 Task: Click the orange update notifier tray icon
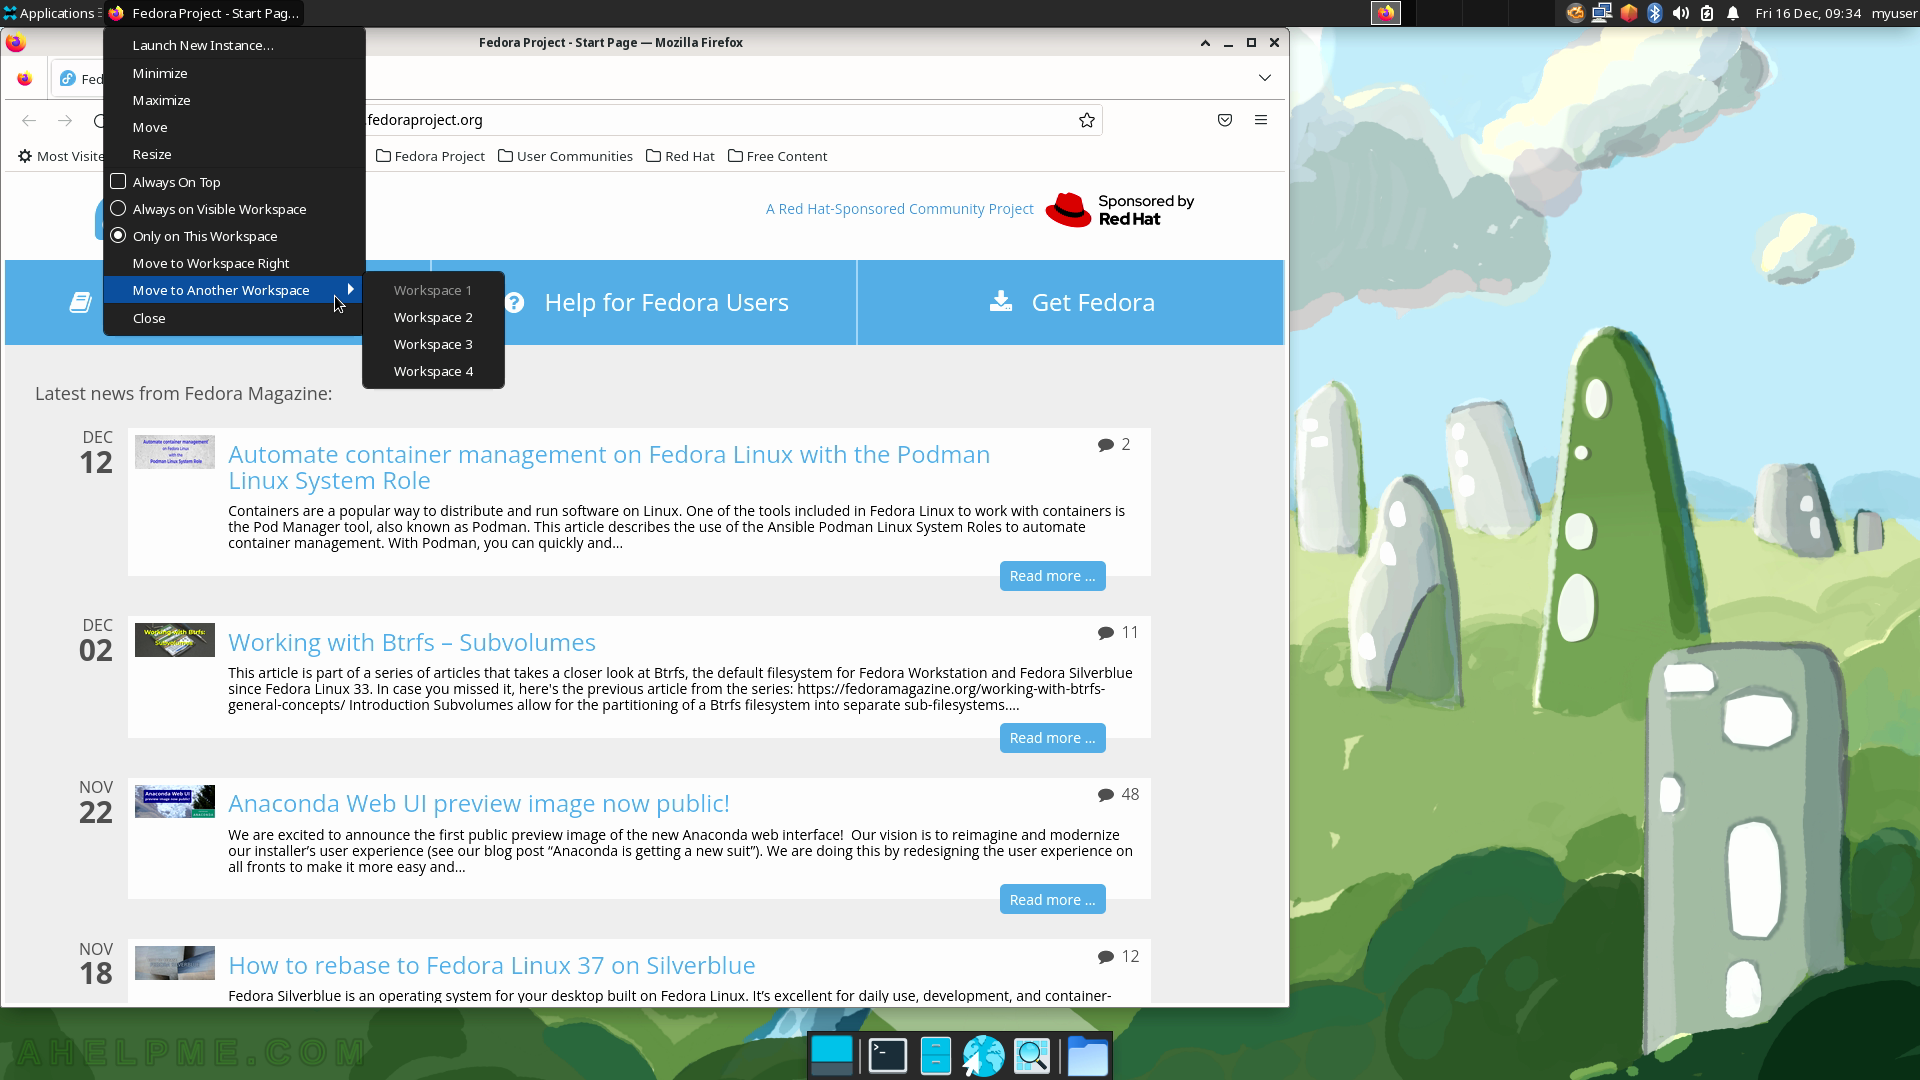pyautogui.click(x=1575, y=13)
